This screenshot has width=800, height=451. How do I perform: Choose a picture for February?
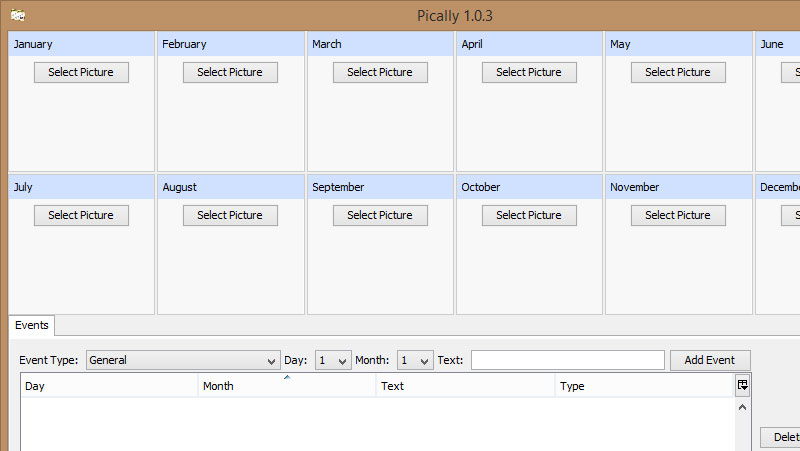(x=230, y=72)
